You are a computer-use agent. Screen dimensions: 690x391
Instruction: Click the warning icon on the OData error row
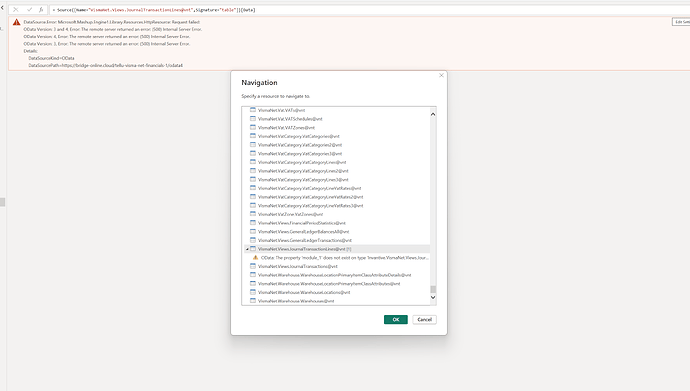[256, 257]
